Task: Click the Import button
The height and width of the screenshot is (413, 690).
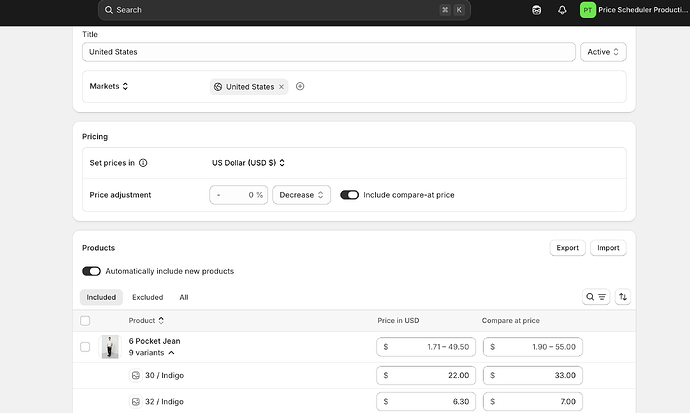Action: (x=608, y=248)
